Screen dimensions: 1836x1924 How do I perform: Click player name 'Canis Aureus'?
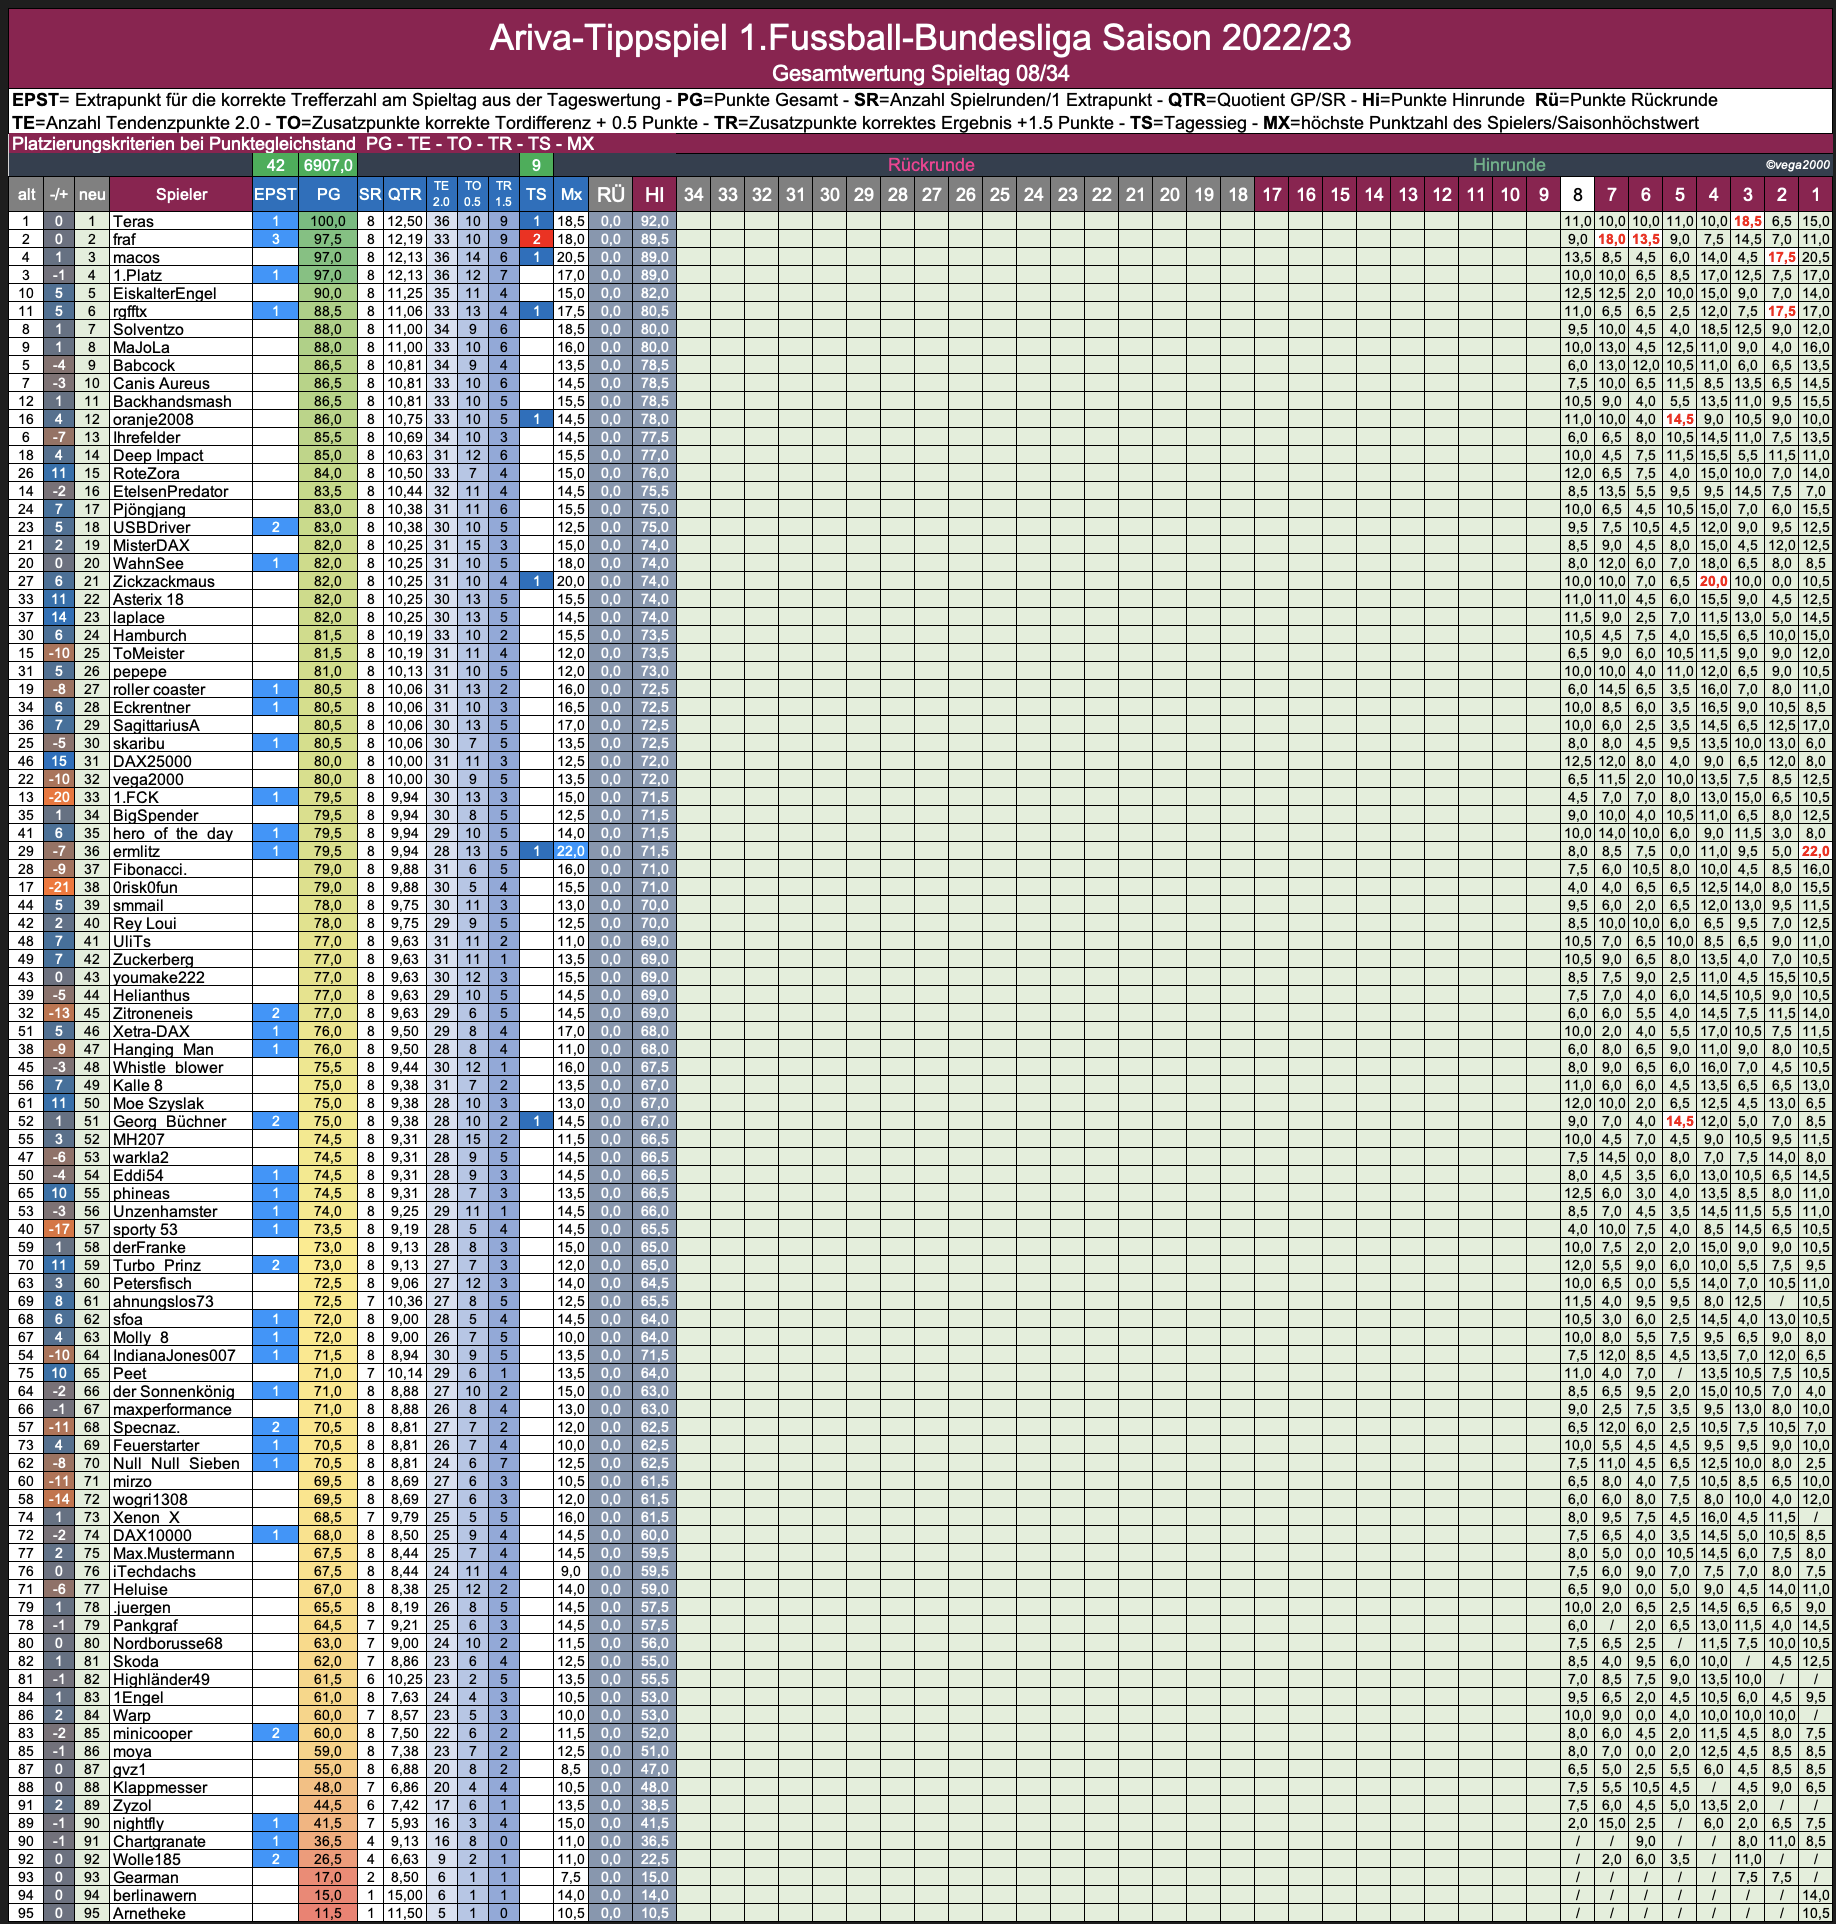[x=161, y=383]
